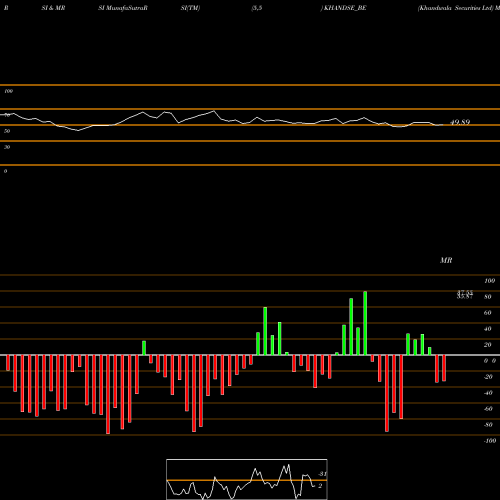Image resolution: width=500 pixels, height=500 pixels.
Task: Click the "30" label in RSI panel
Action: 7,147
